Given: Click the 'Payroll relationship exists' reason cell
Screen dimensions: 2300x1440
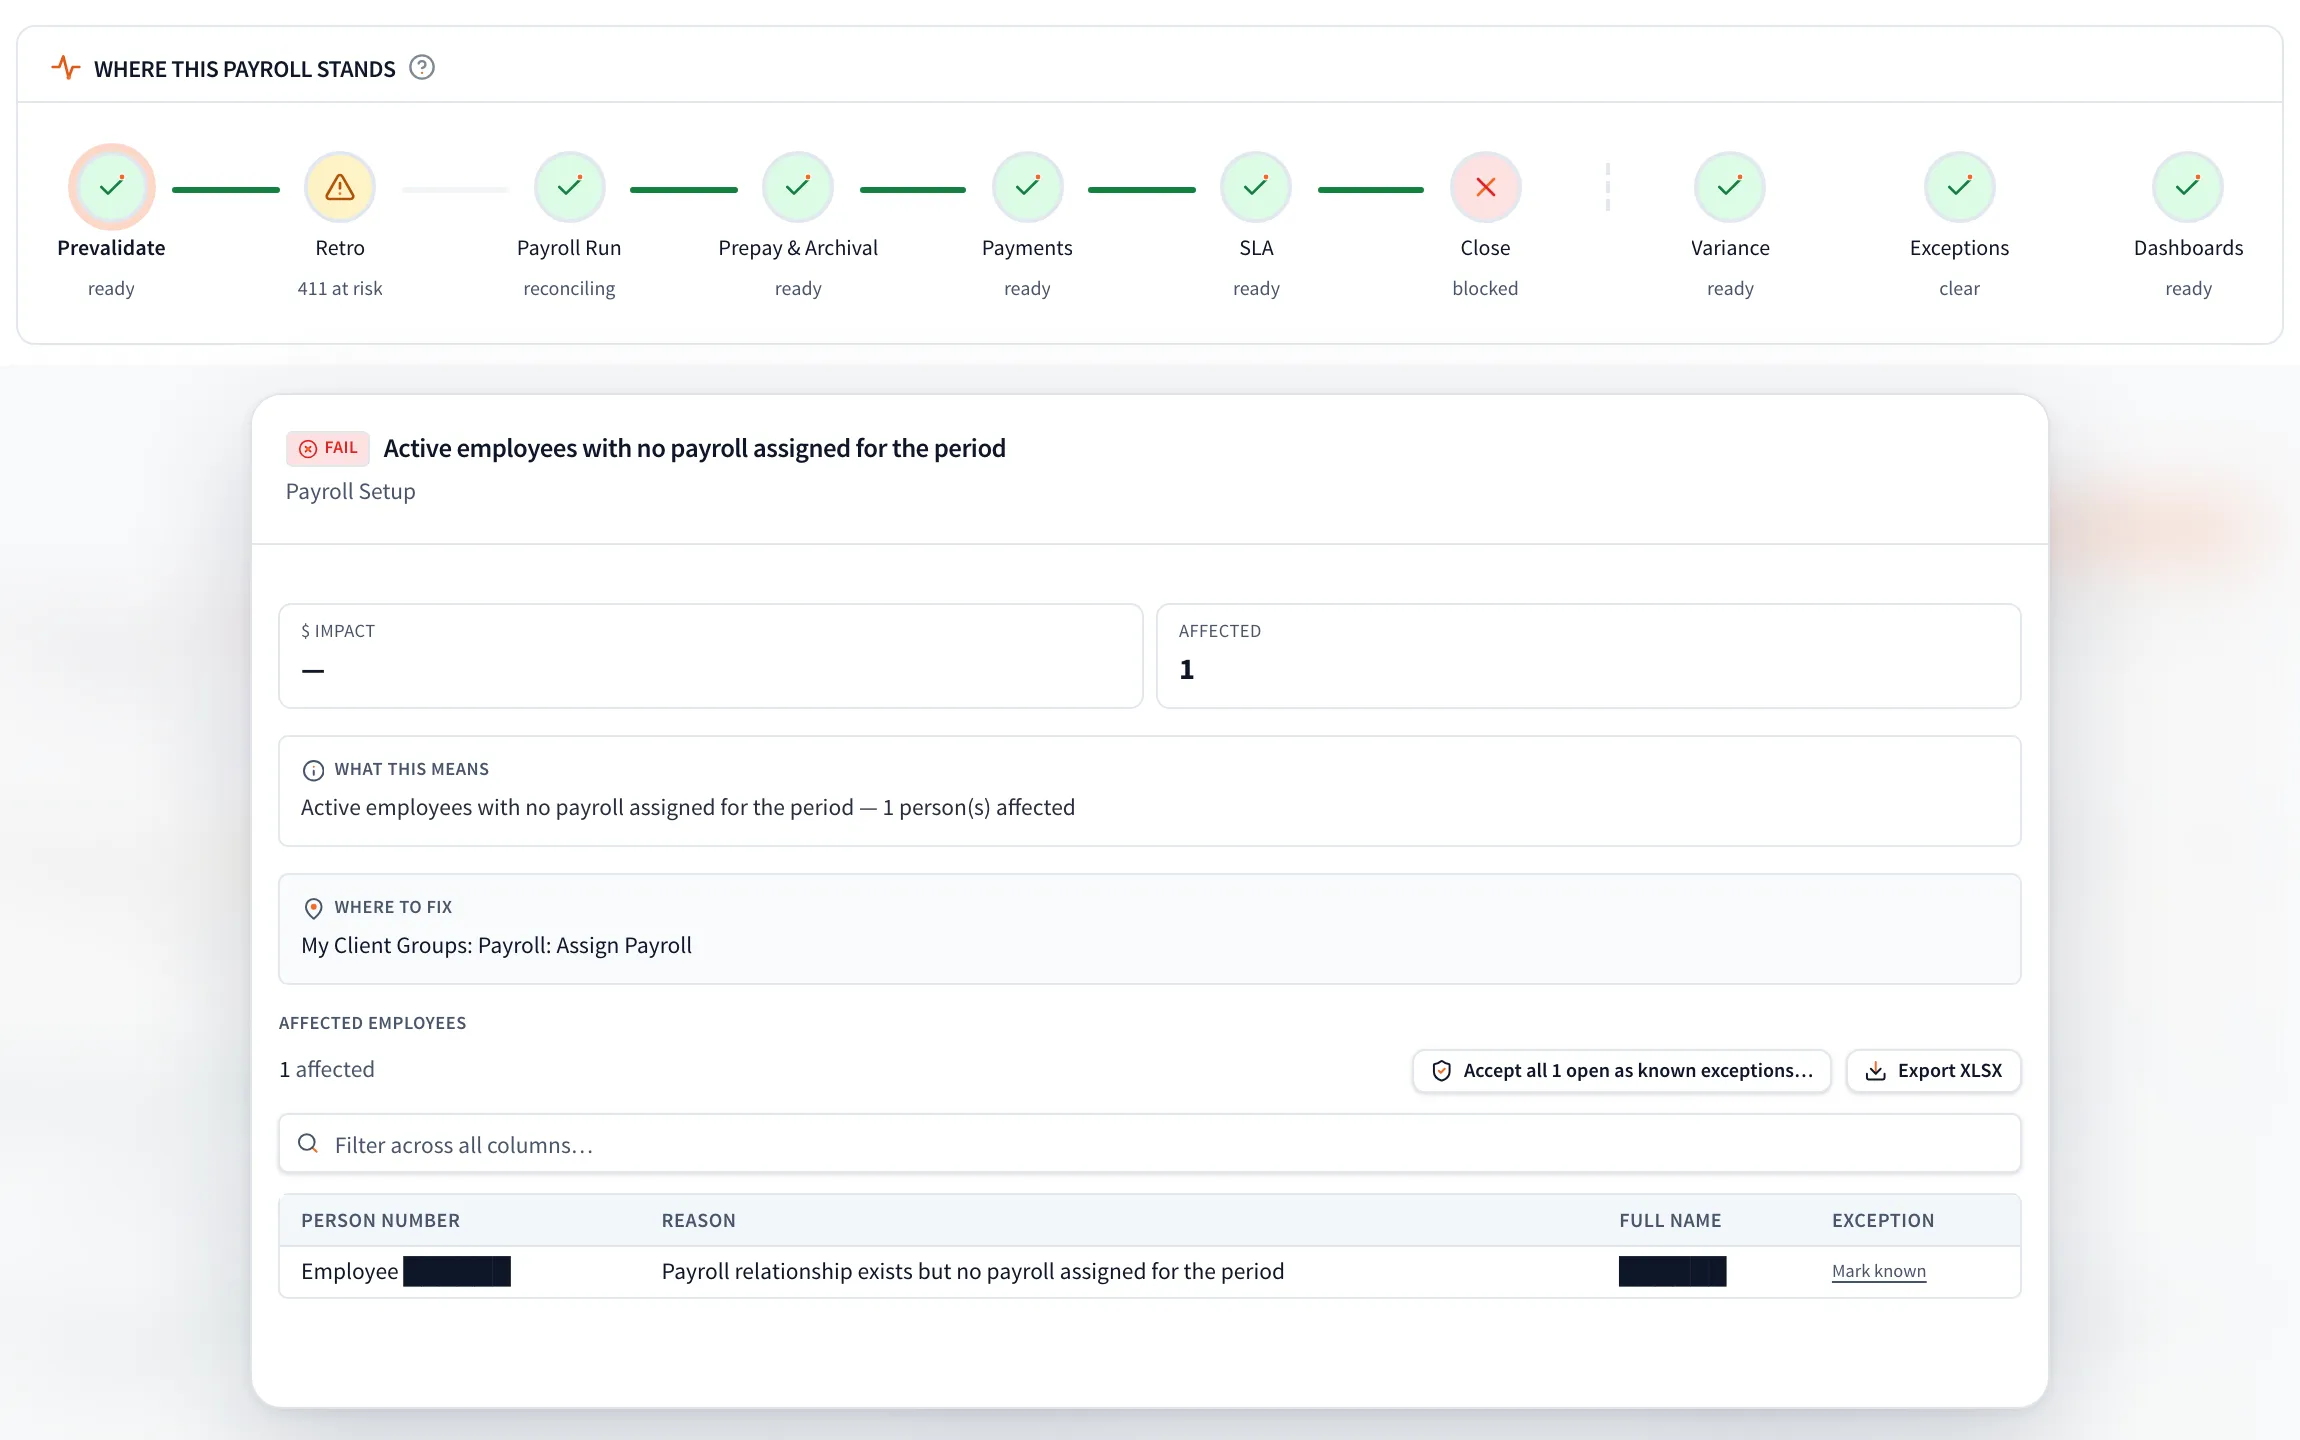Looking at the screenshot, I should (972, 1271).
